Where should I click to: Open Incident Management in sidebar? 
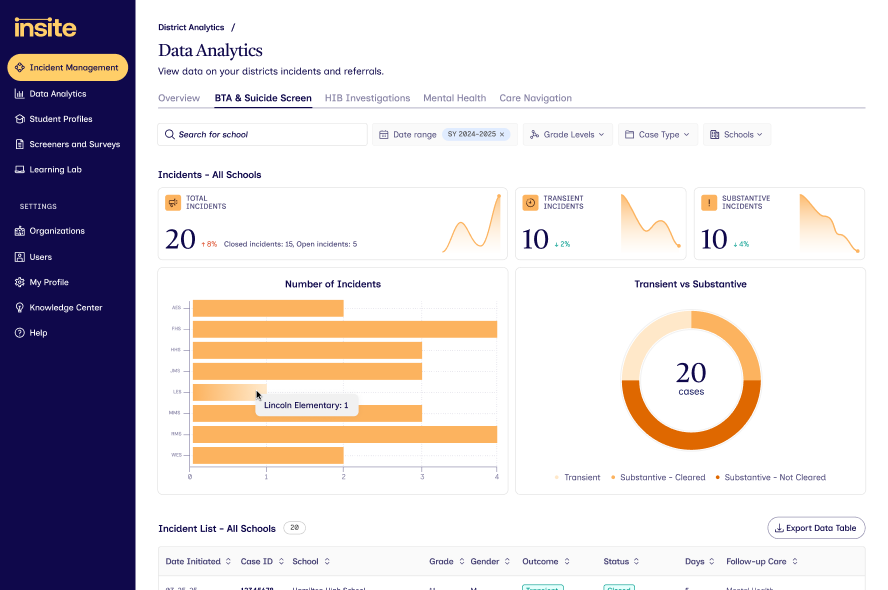[67, 67]
